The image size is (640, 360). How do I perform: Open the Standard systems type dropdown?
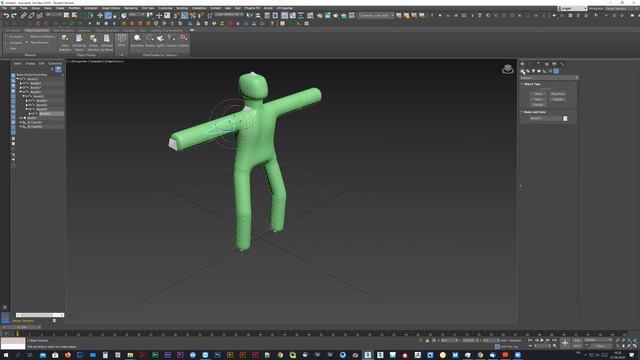[549, 78]
